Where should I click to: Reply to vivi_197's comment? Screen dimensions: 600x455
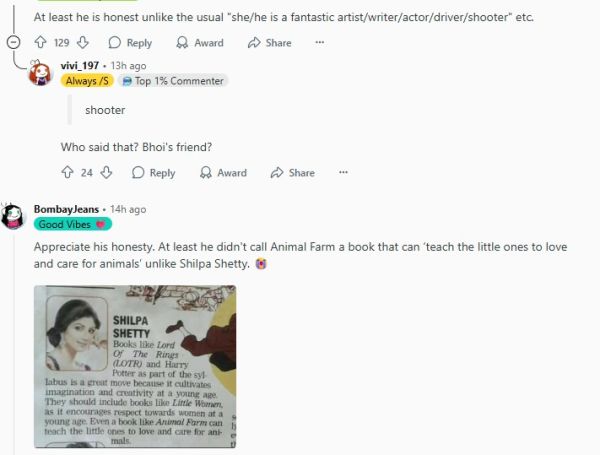[x=154, y=173]
